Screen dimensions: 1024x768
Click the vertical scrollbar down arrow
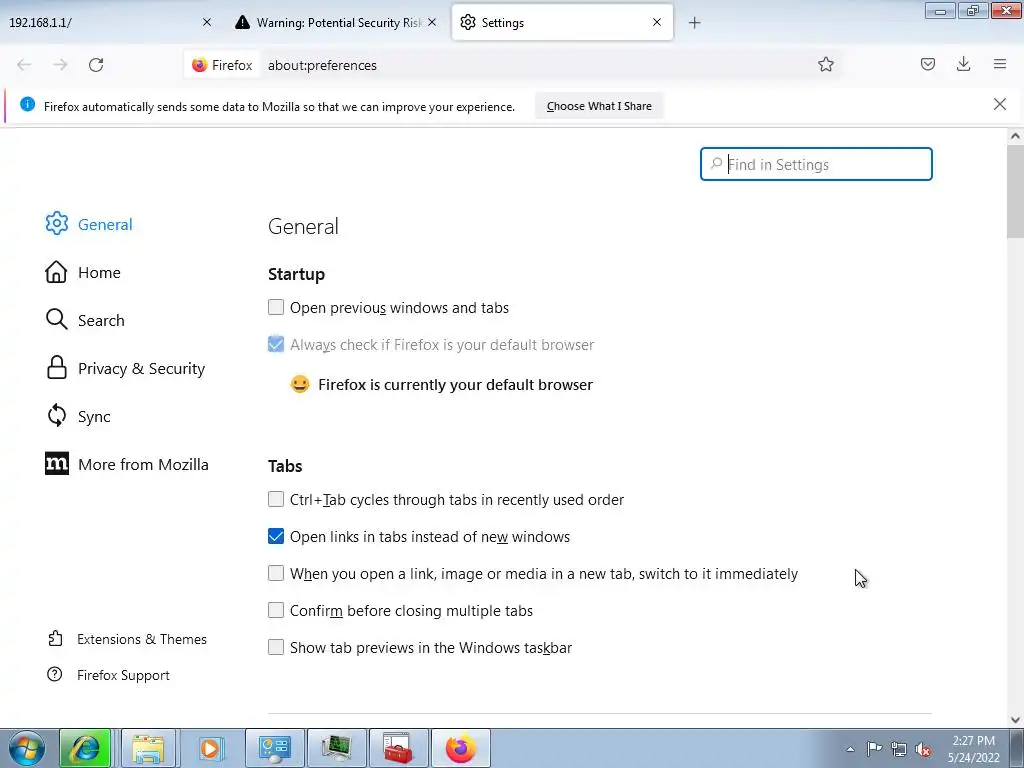1015,720
